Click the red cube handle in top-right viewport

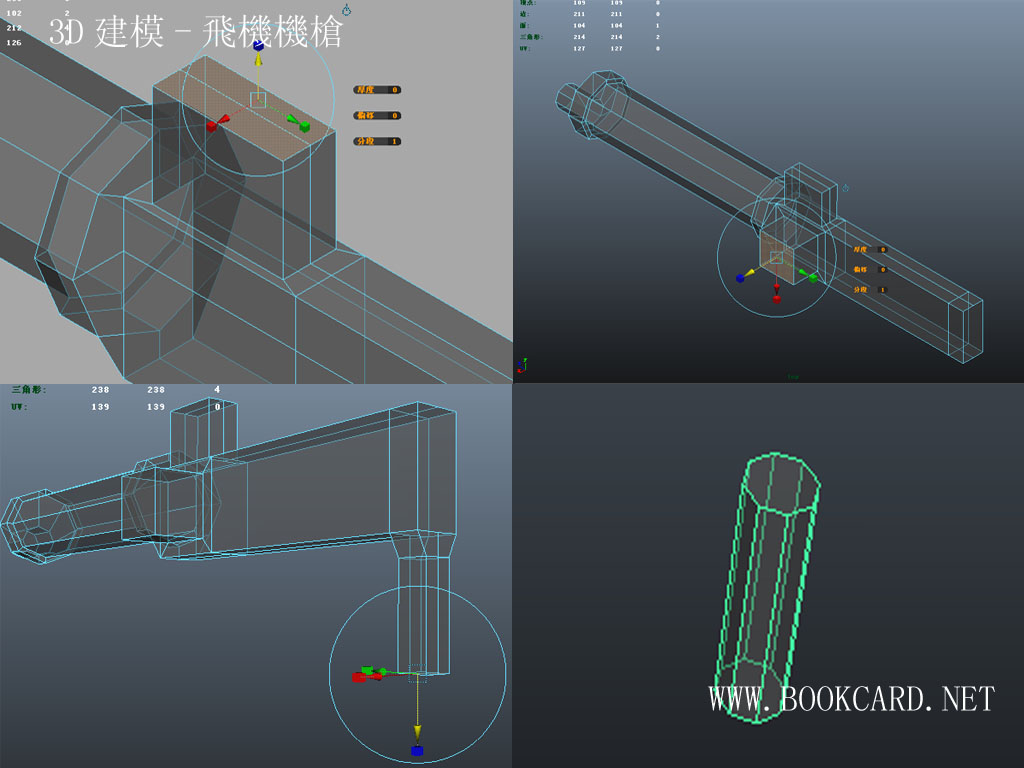777,297
